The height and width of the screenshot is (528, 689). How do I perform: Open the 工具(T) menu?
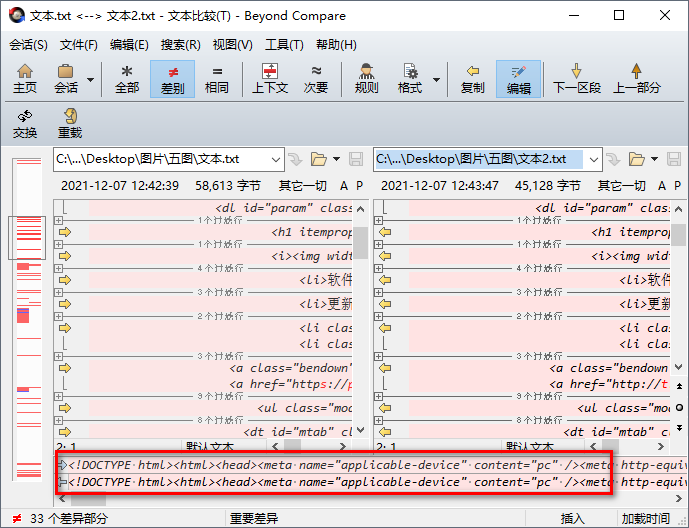284,45
